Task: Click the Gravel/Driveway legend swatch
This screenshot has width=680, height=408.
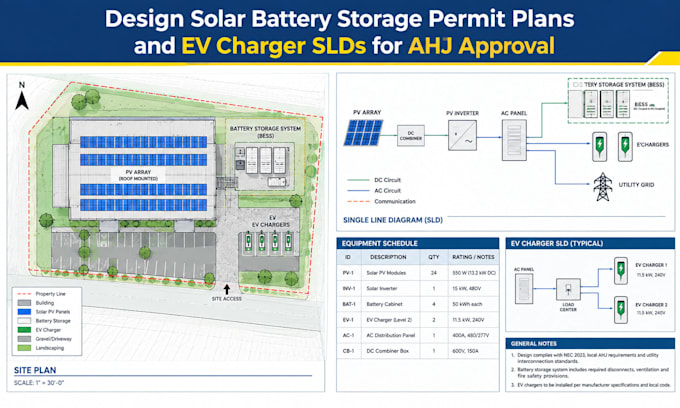Action: (x=24, y=339)
